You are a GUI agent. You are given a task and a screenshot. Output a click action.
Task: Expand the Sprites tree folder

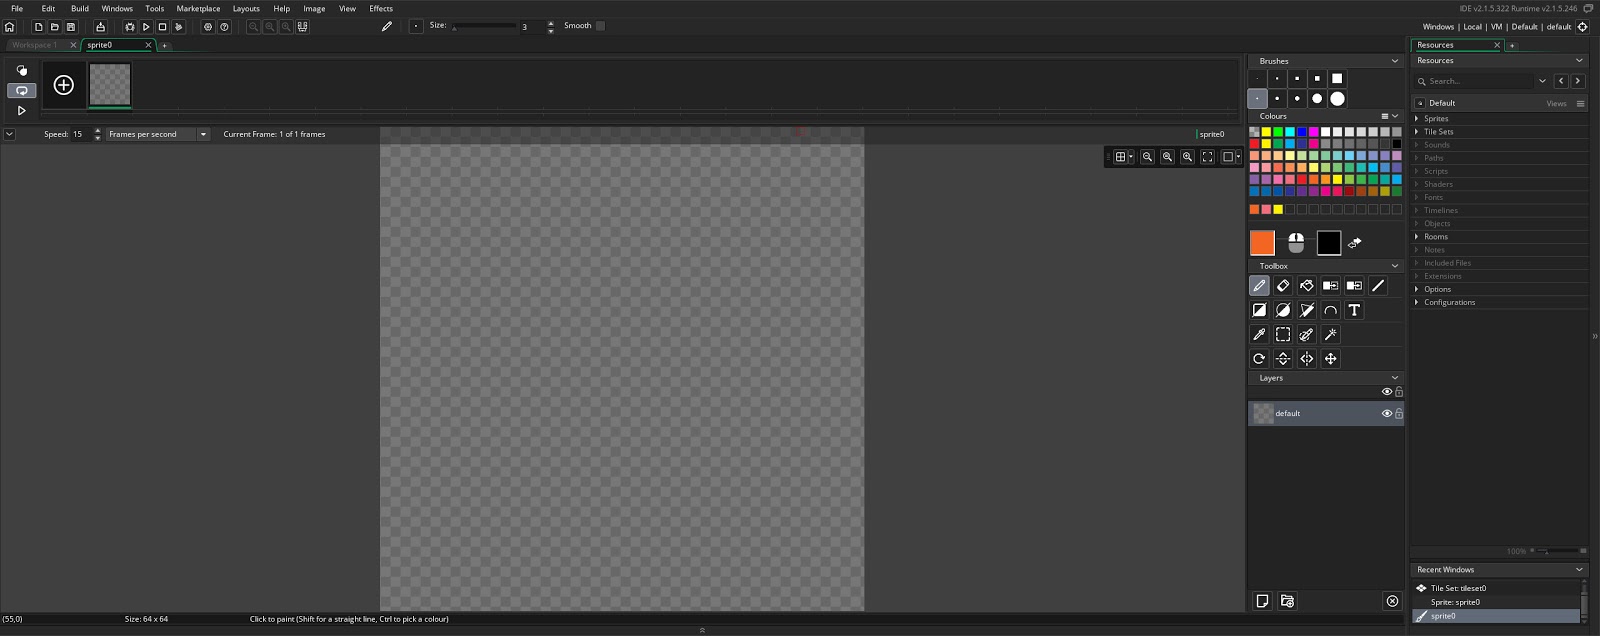click(1417, 119)
